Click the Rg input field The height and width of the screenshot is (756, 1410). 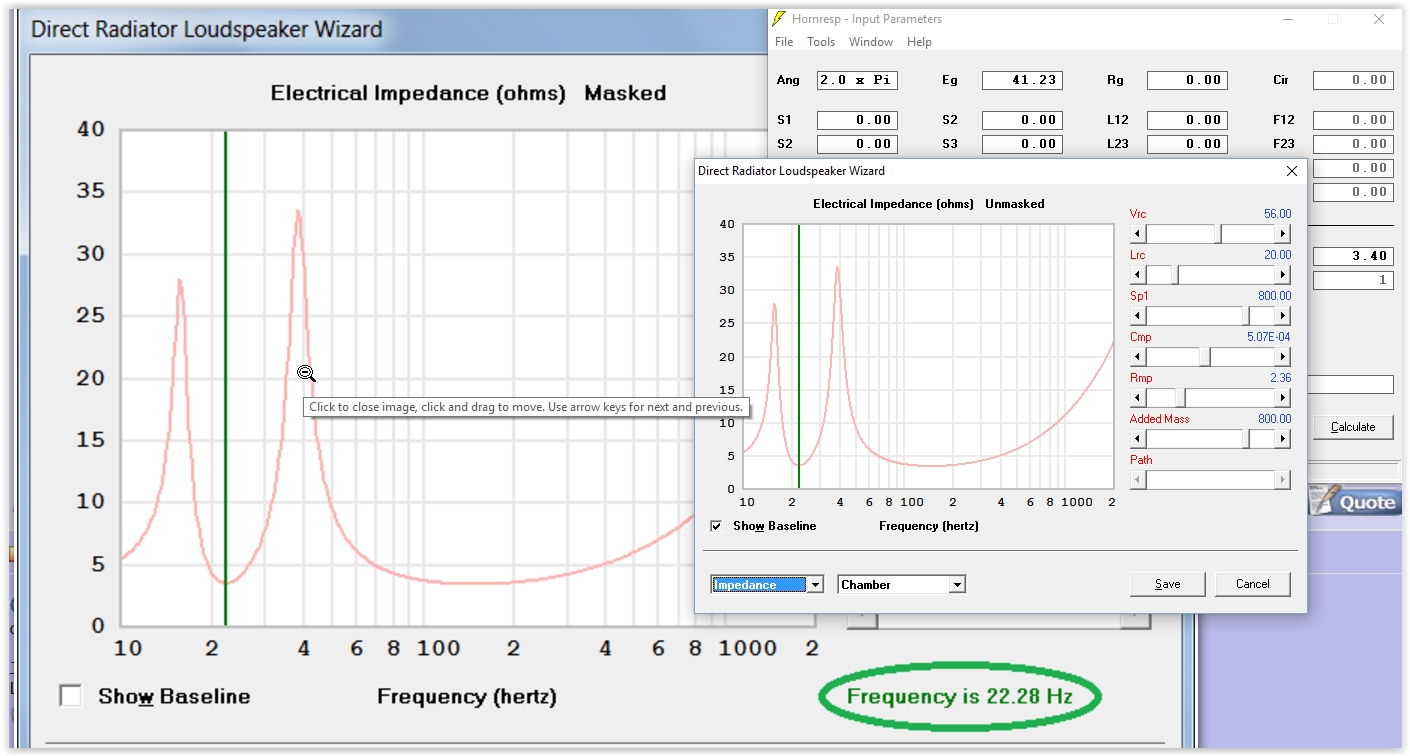point(1187,80)
